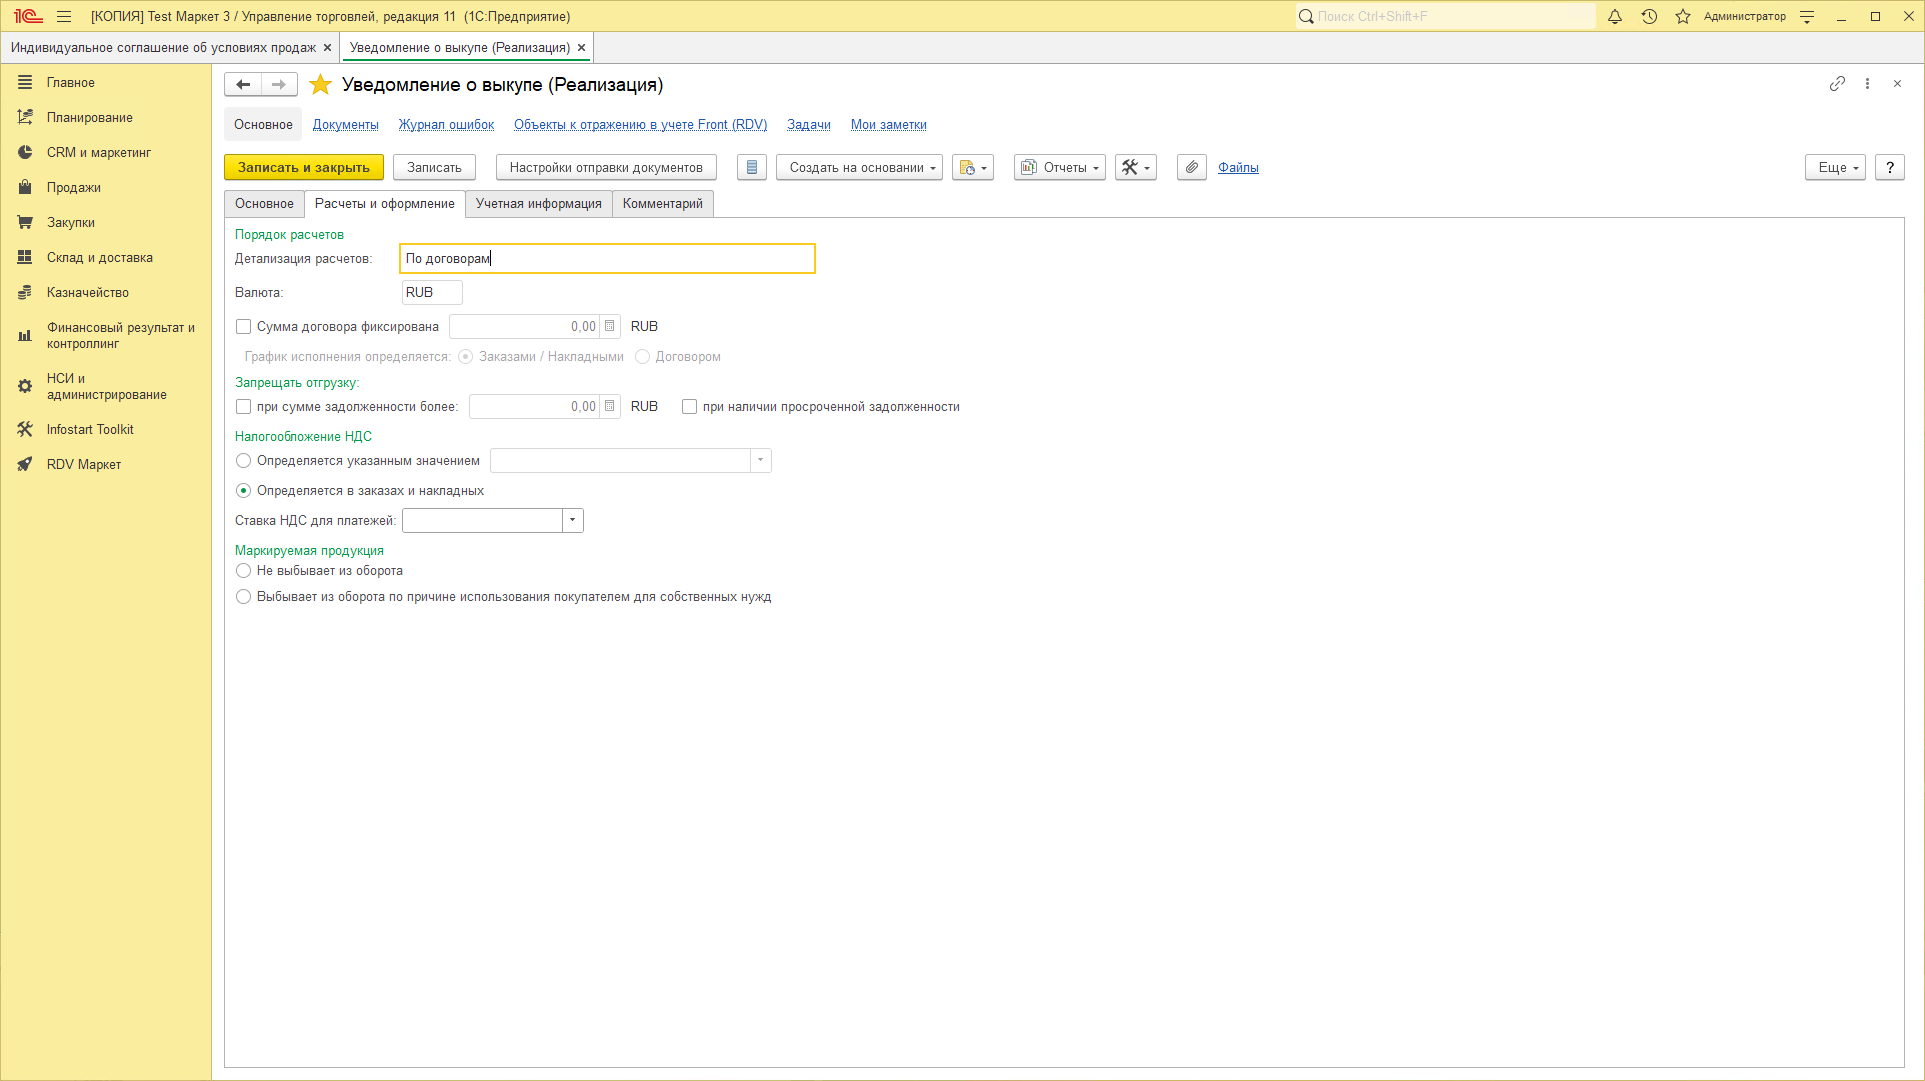1925x1081 pixels.
Task: Expand the 'Отчеты' dropdown button
Action: pos(1059,168)
